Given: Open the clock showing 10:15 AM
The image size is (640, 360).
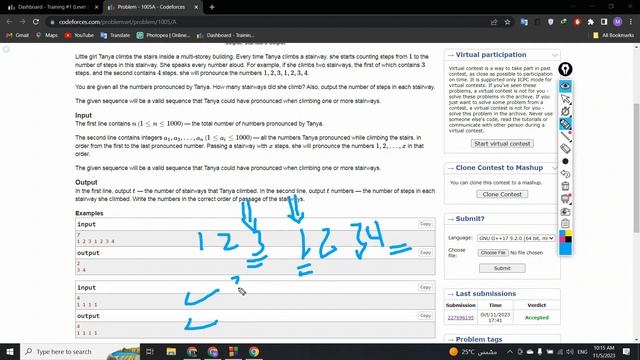Looking at the screenshot, I should [604, 351].
